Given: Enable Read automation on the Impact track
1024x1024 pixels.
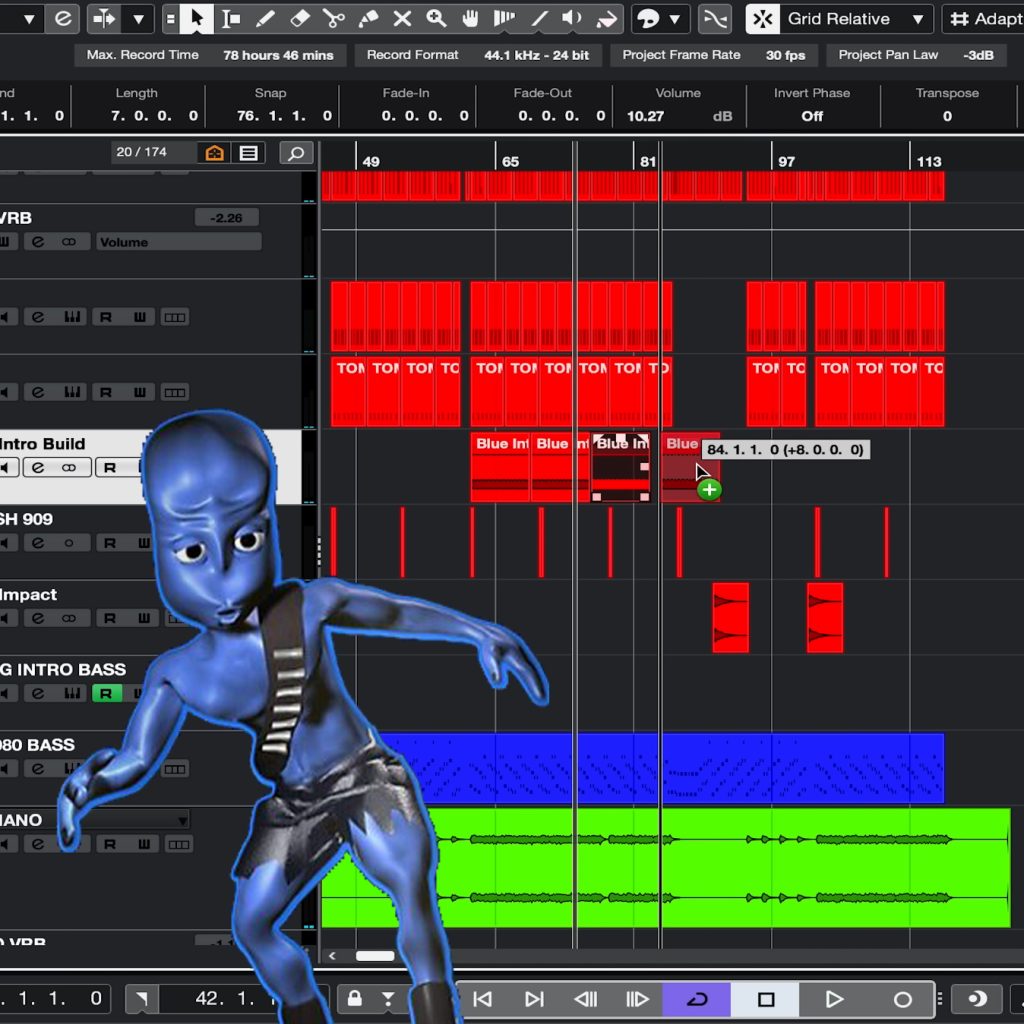Looking at the screenshot, I should pyautogui.click(x=109, y=618).
